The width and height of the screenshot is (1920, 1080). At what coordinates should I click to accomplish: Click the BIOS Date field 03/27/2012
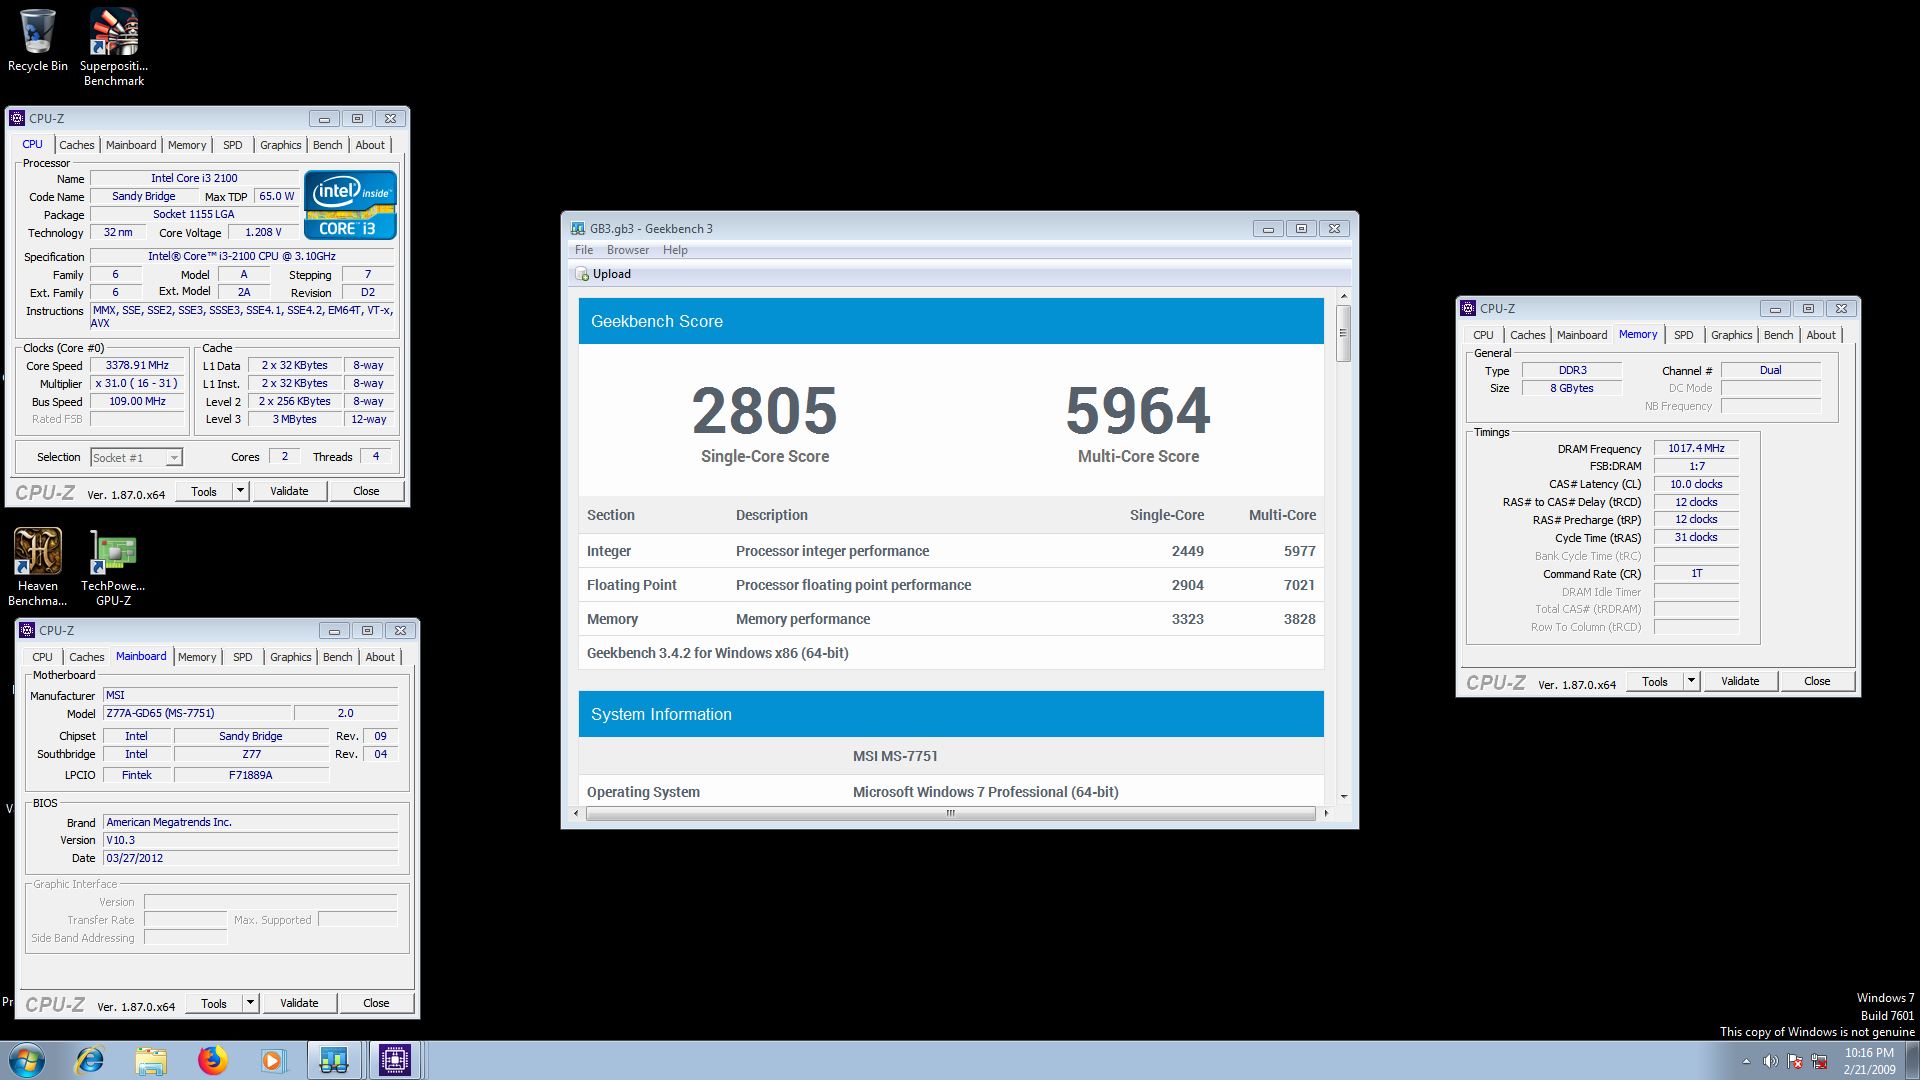pyautogui.click(x=250, y=858)
